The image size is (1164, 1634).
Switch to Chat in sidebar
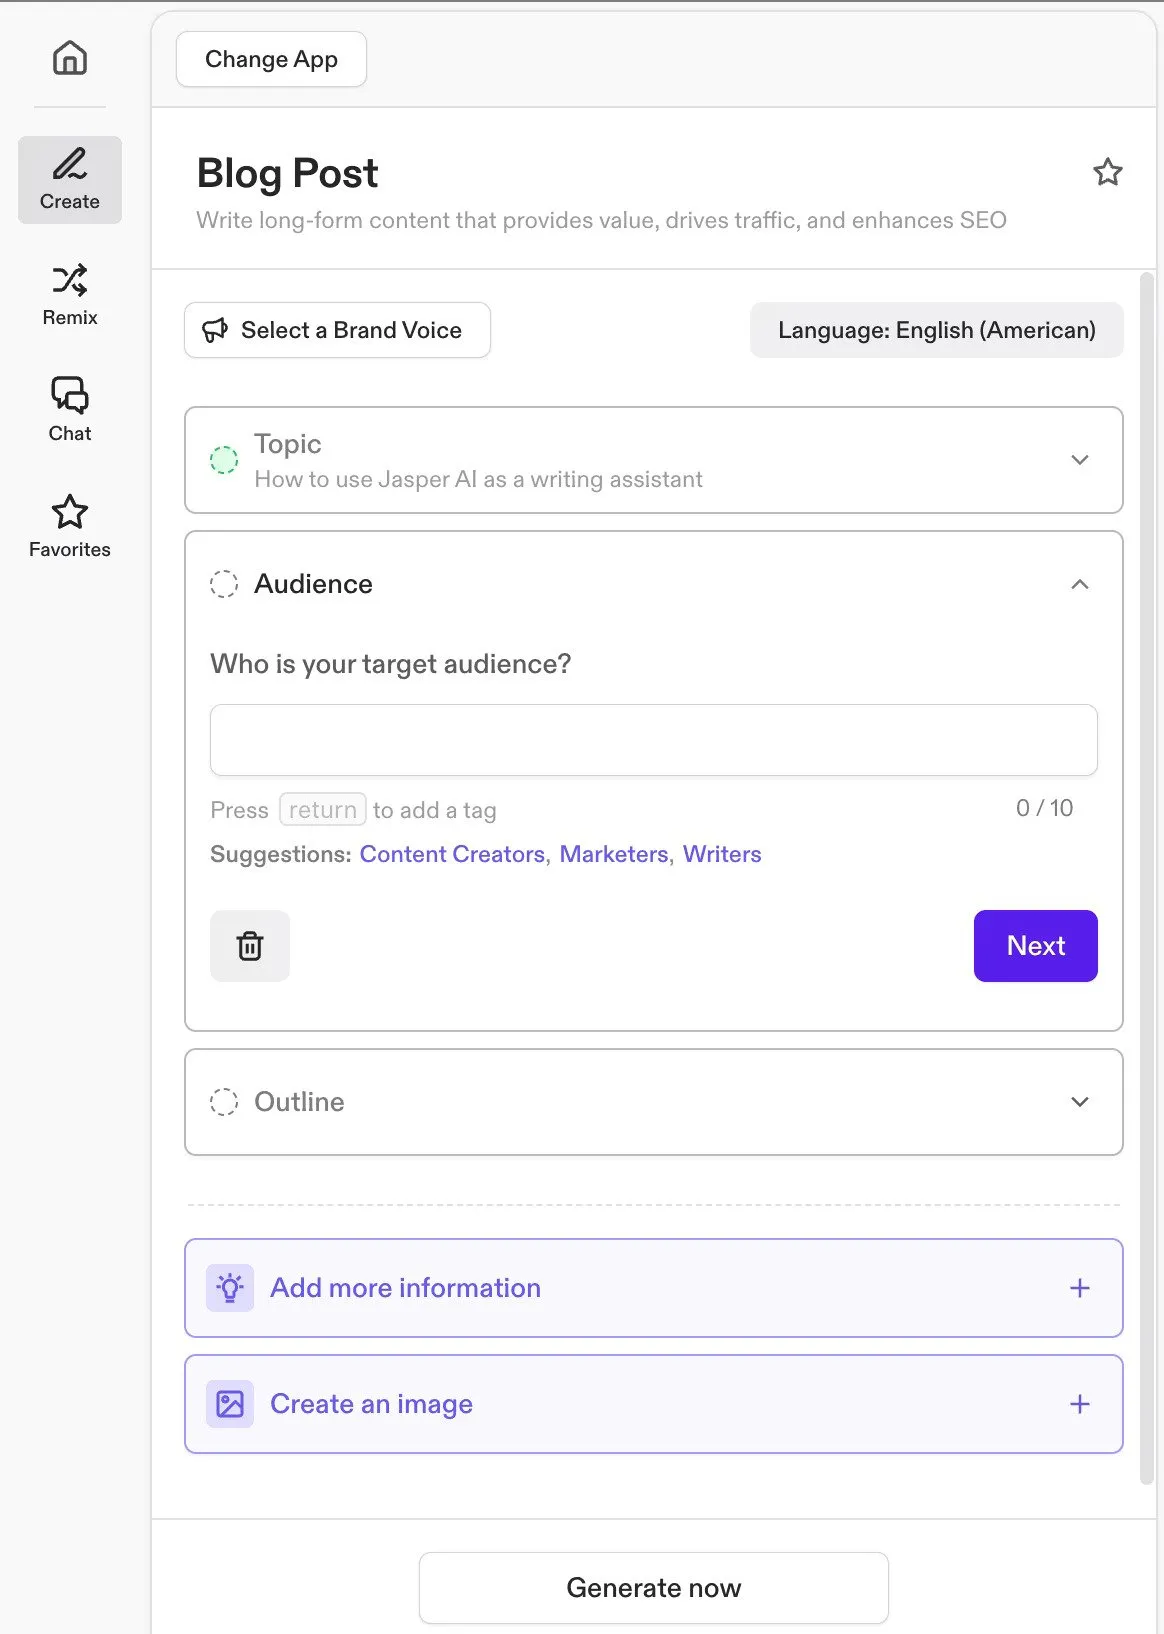[x=70, y=409]
